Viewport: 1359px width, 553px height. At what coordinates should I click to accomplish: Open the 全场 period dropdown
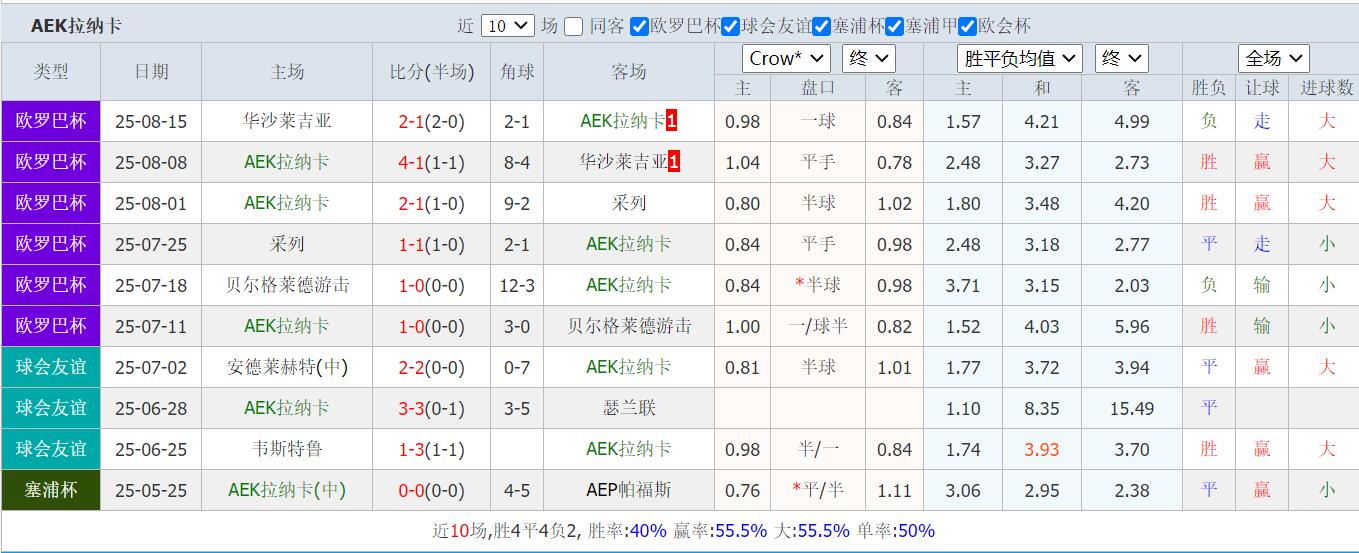(x=1273, y=59)
